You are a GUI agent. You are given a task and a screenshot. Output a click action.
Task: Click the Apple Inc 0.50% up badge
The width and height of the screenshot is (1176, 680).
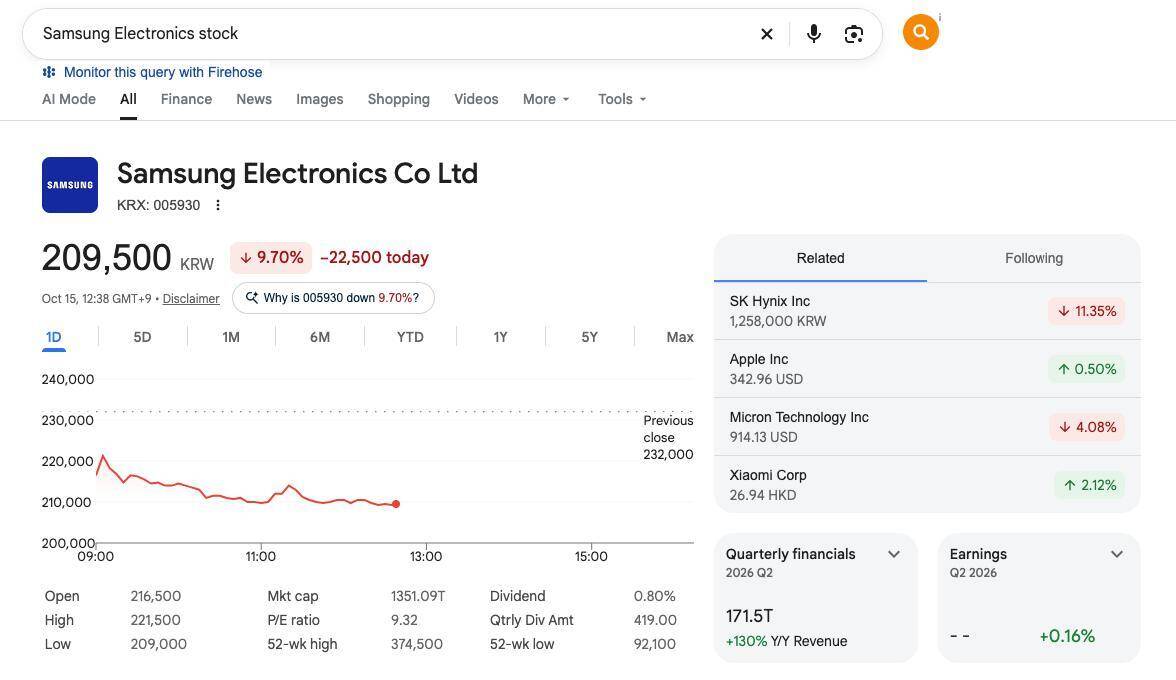[x=1087, y=369]
